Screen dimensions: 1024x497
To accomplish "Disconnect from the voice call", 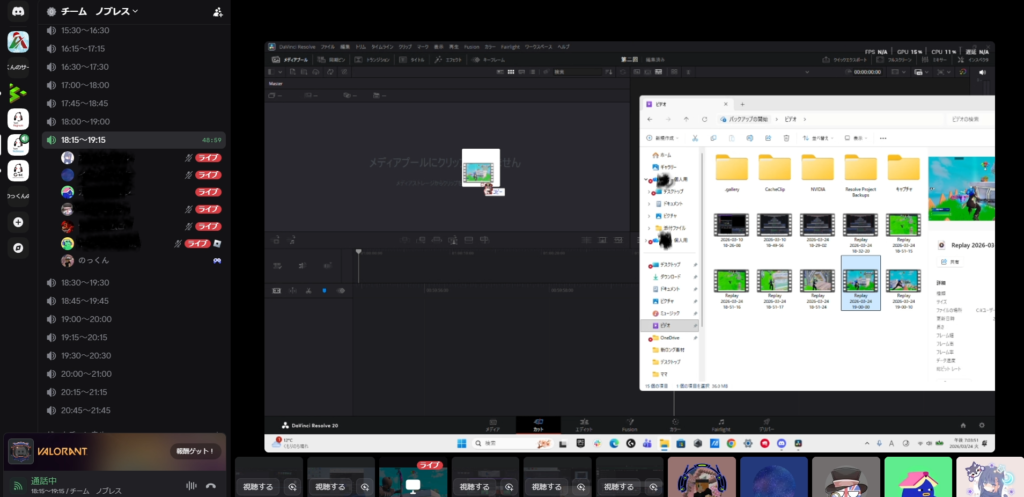I will pyautogui.click(x=211, y=486).
